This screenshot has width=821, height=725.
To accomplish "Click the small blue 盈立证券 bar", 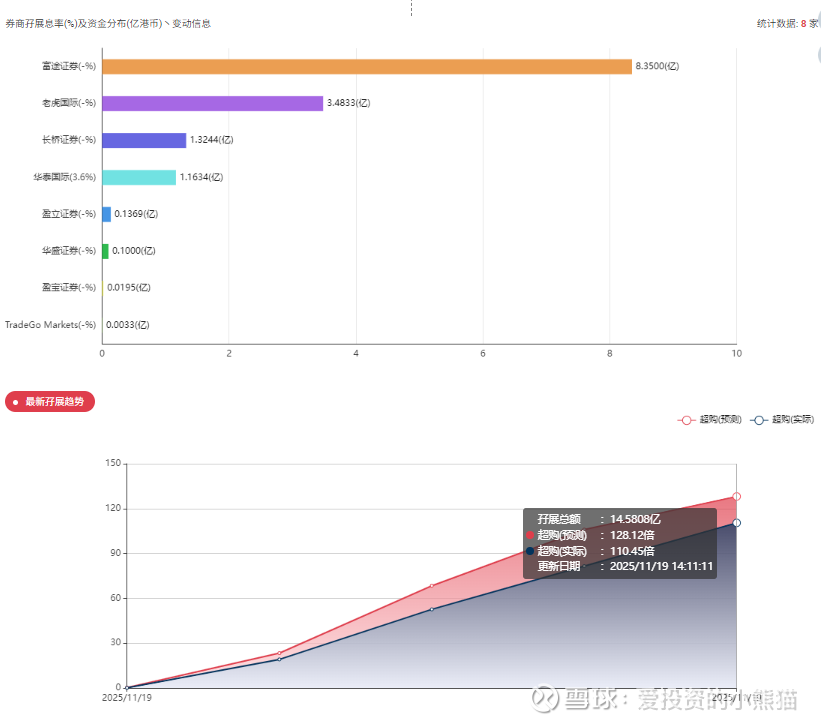I will [107, 214].
